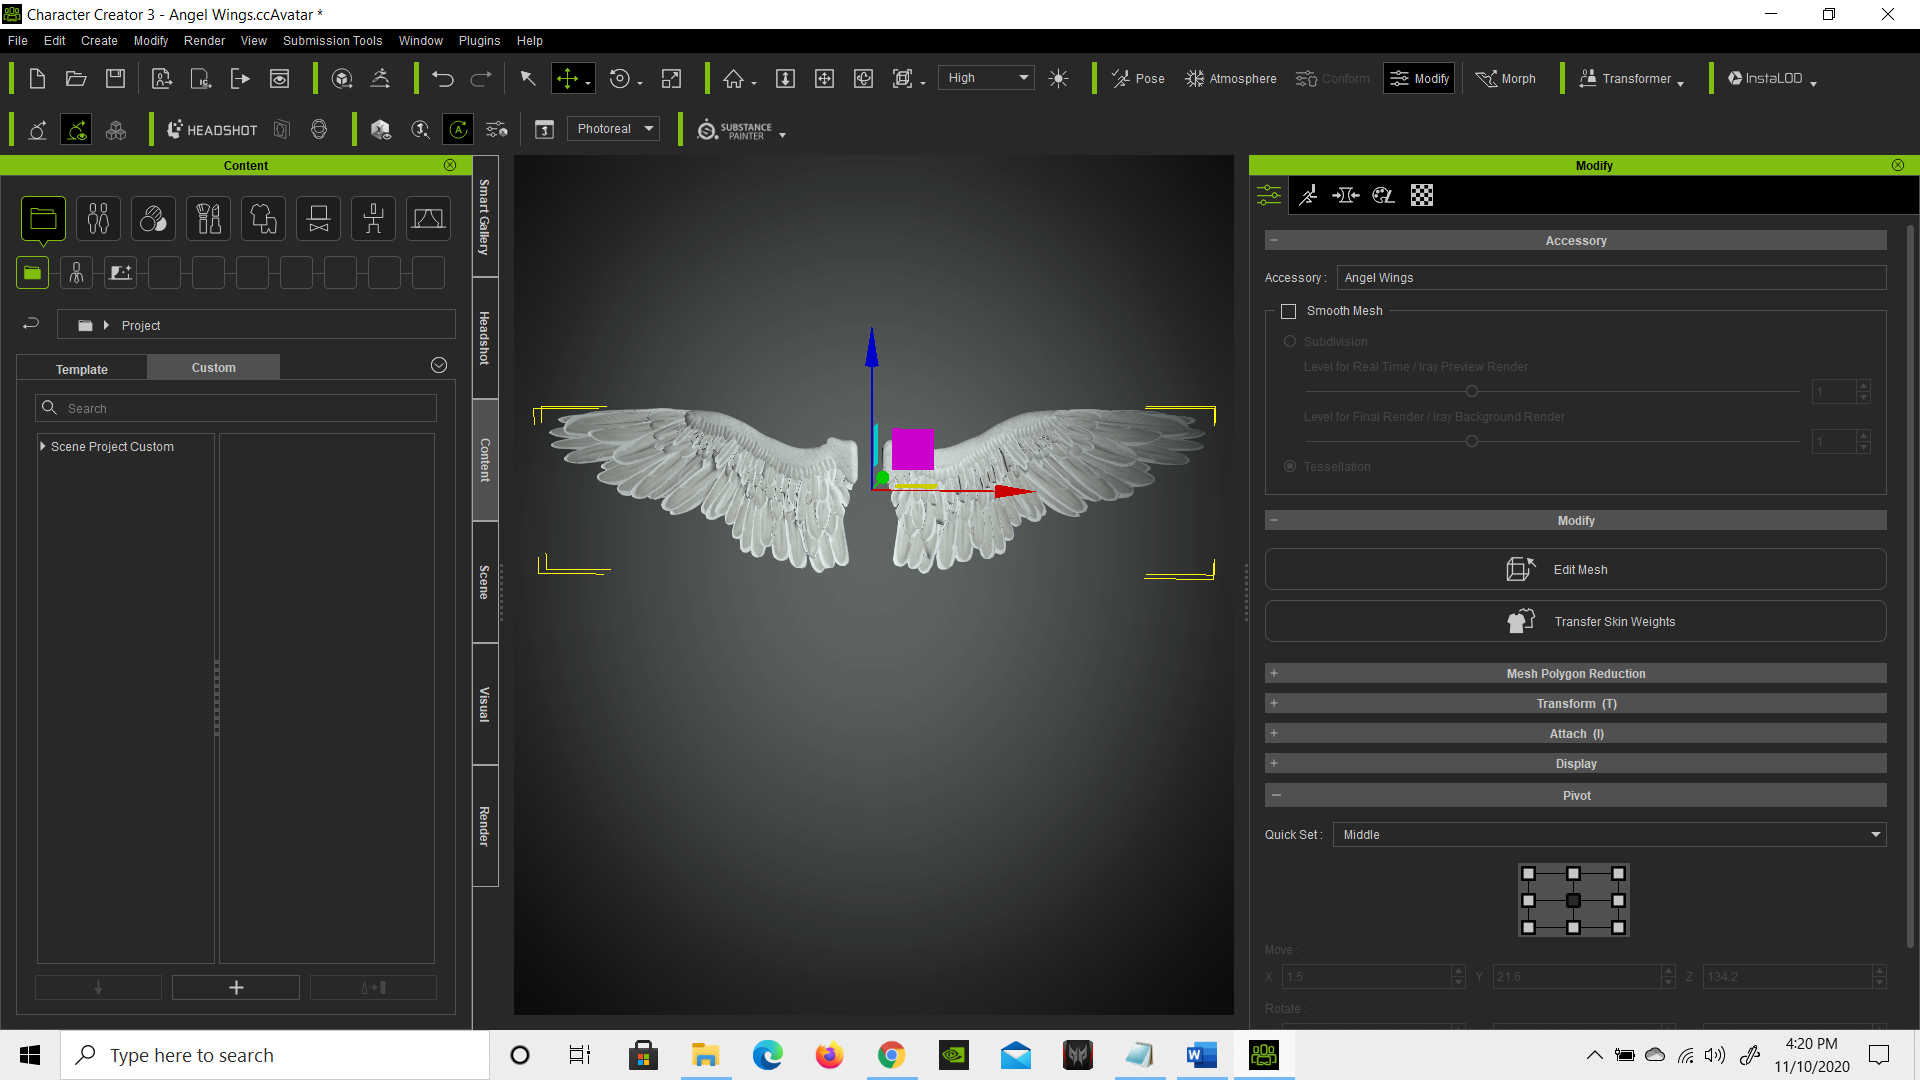The image size is (1920, 1080).
Task: Select the center pivot point box
Action: 1573,900
